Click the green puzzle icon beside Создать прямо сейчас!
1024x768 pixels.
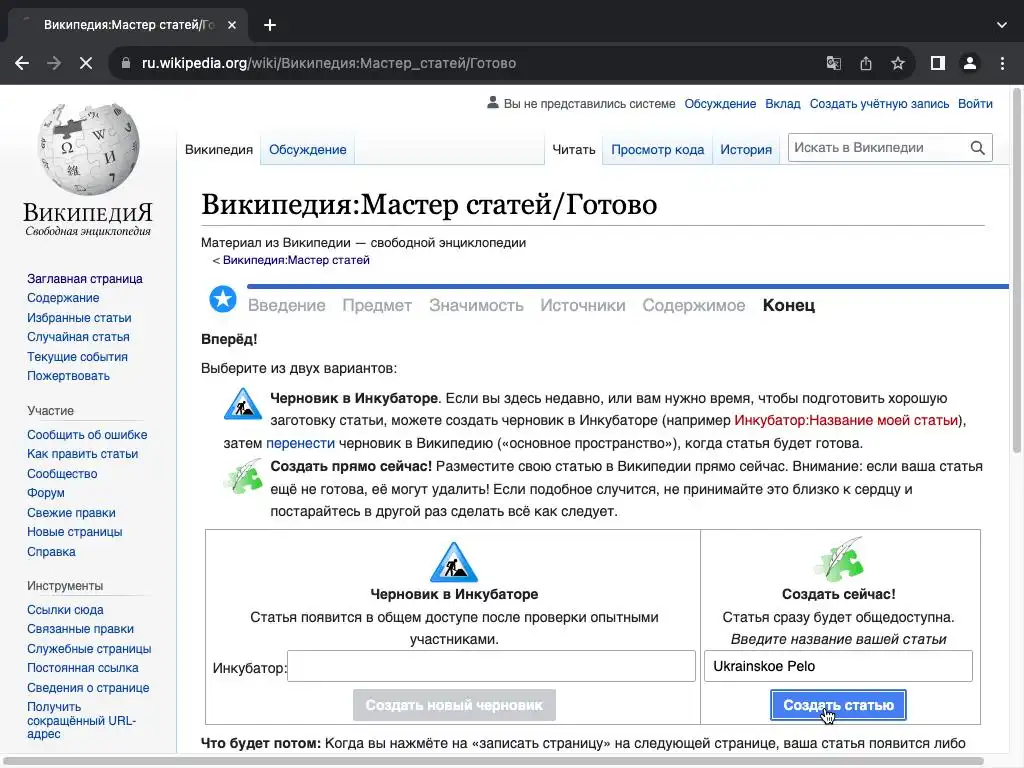coord(243,475)
